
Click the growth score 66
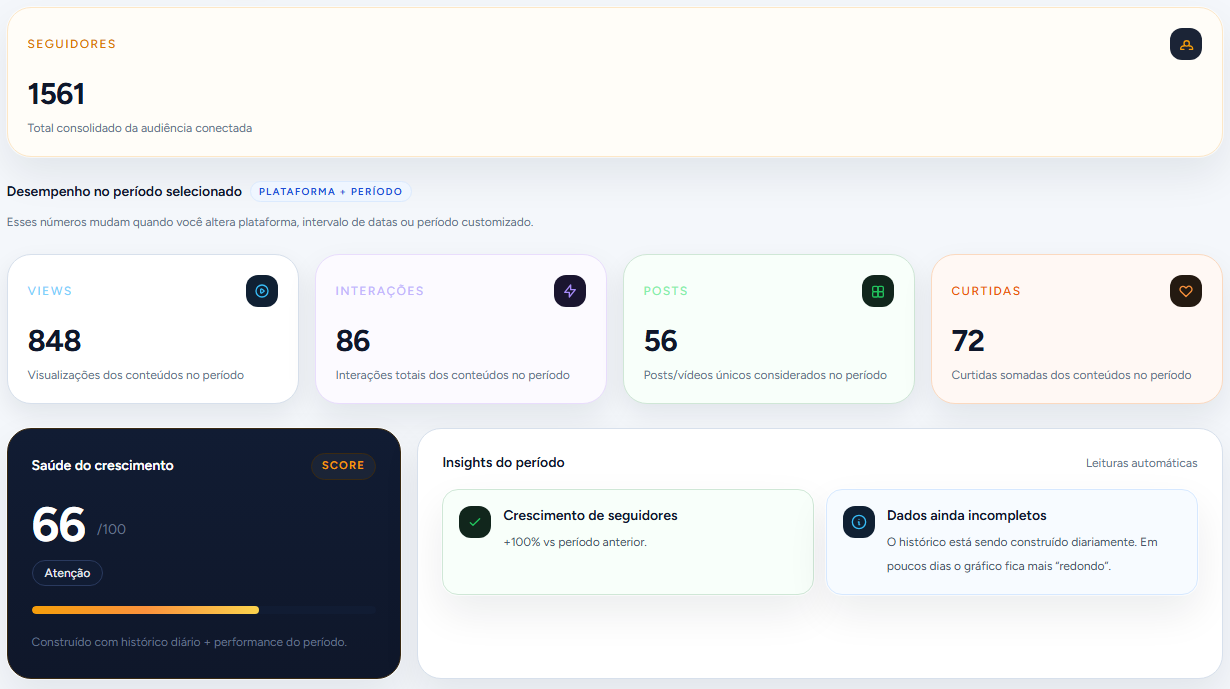point(59,524)
